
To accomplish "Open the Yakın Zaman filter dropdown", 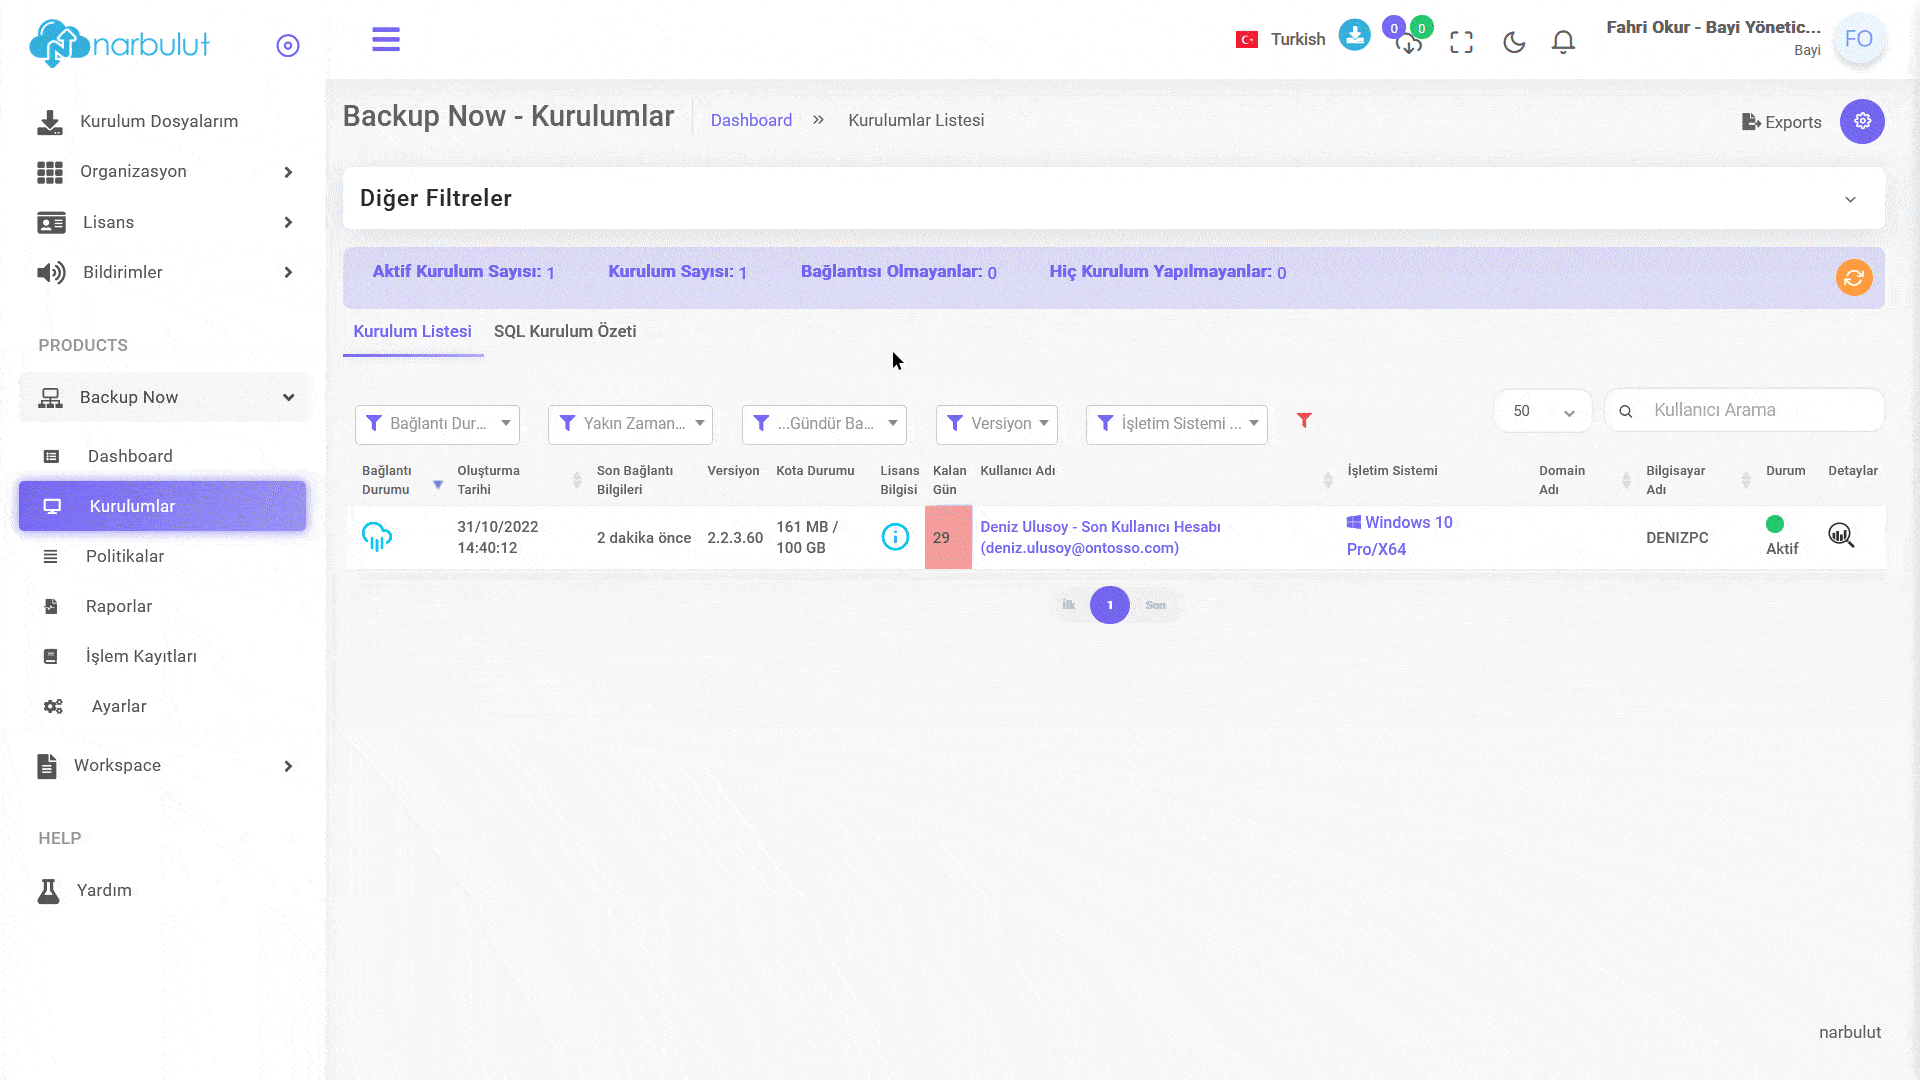I will point(630,424).
